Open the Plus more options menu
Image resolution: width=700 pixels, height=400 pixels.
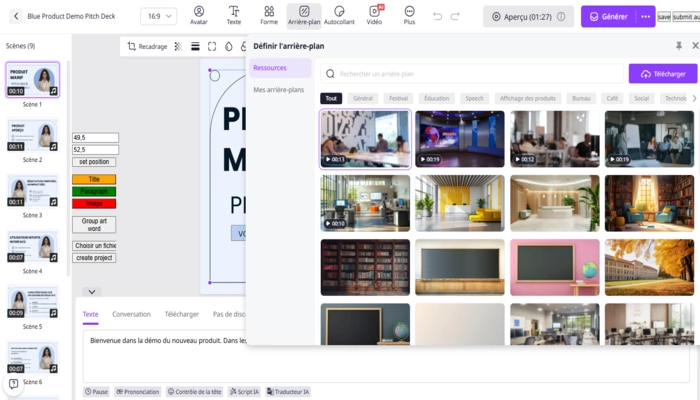point(409,16)
